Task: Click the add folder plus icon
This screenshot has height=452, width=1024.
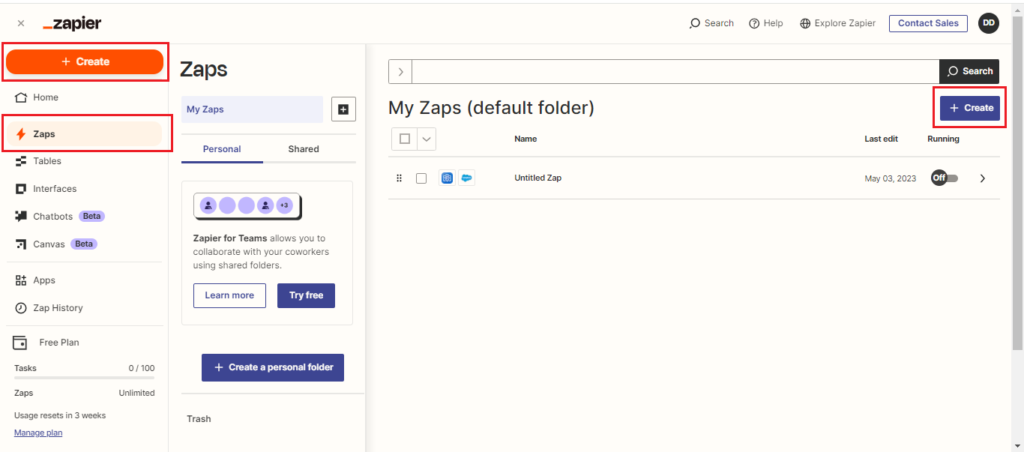Action: (x=344, y=110)
